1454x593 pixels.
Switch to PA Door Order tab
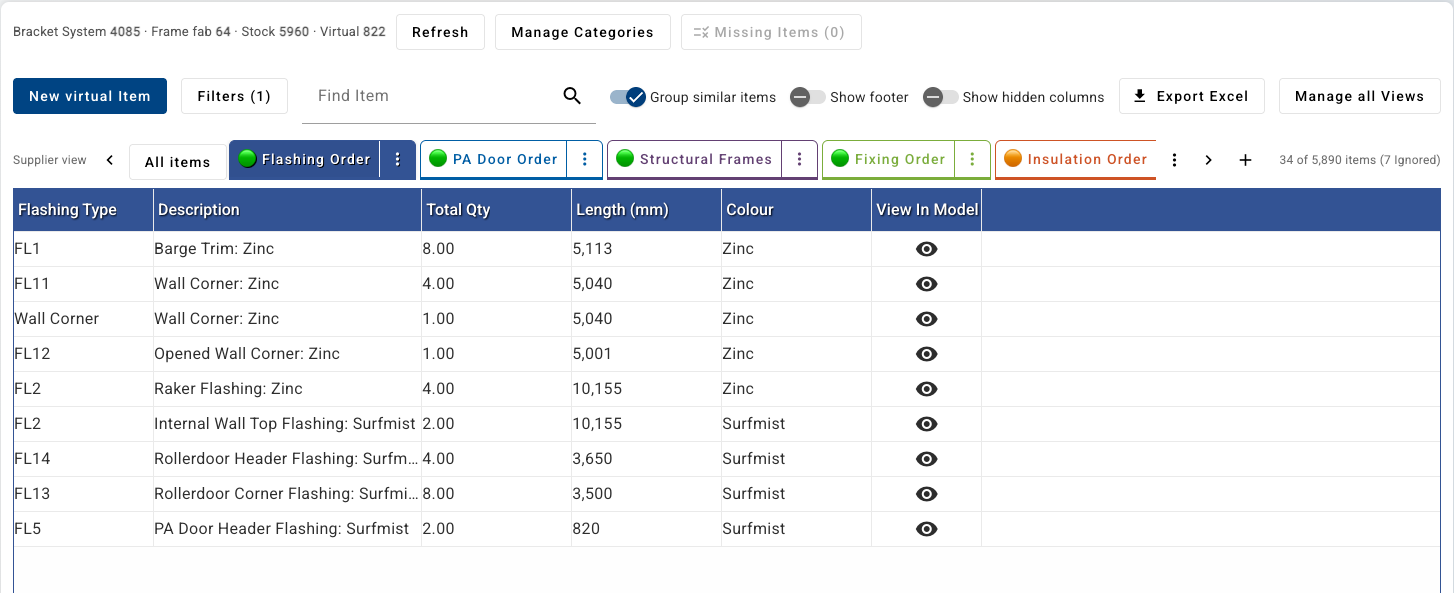pyautogui.click(x=494, y=159)
